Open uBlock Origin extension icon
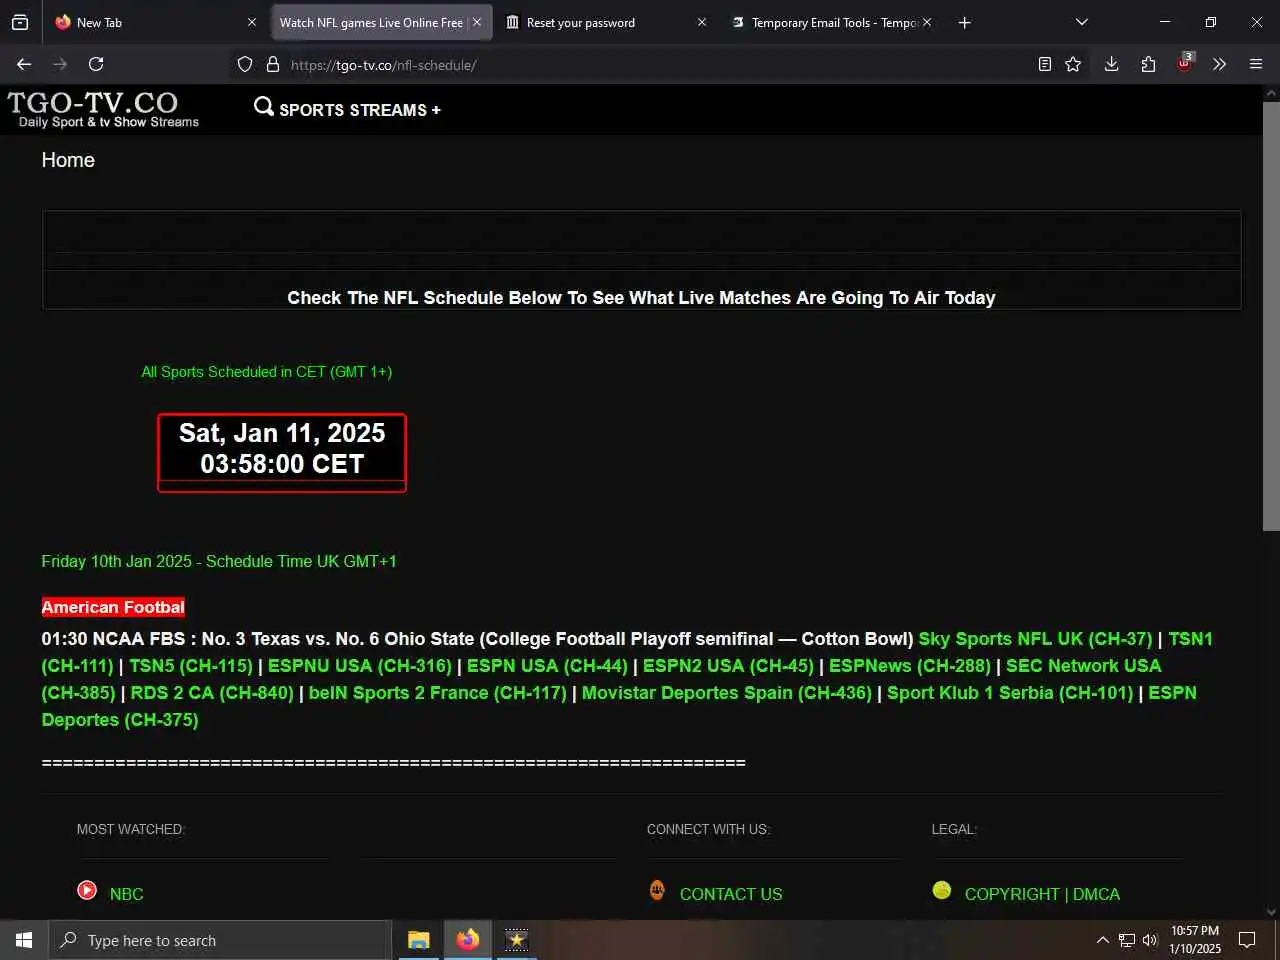1280x960 pixels. point(1185,62)
